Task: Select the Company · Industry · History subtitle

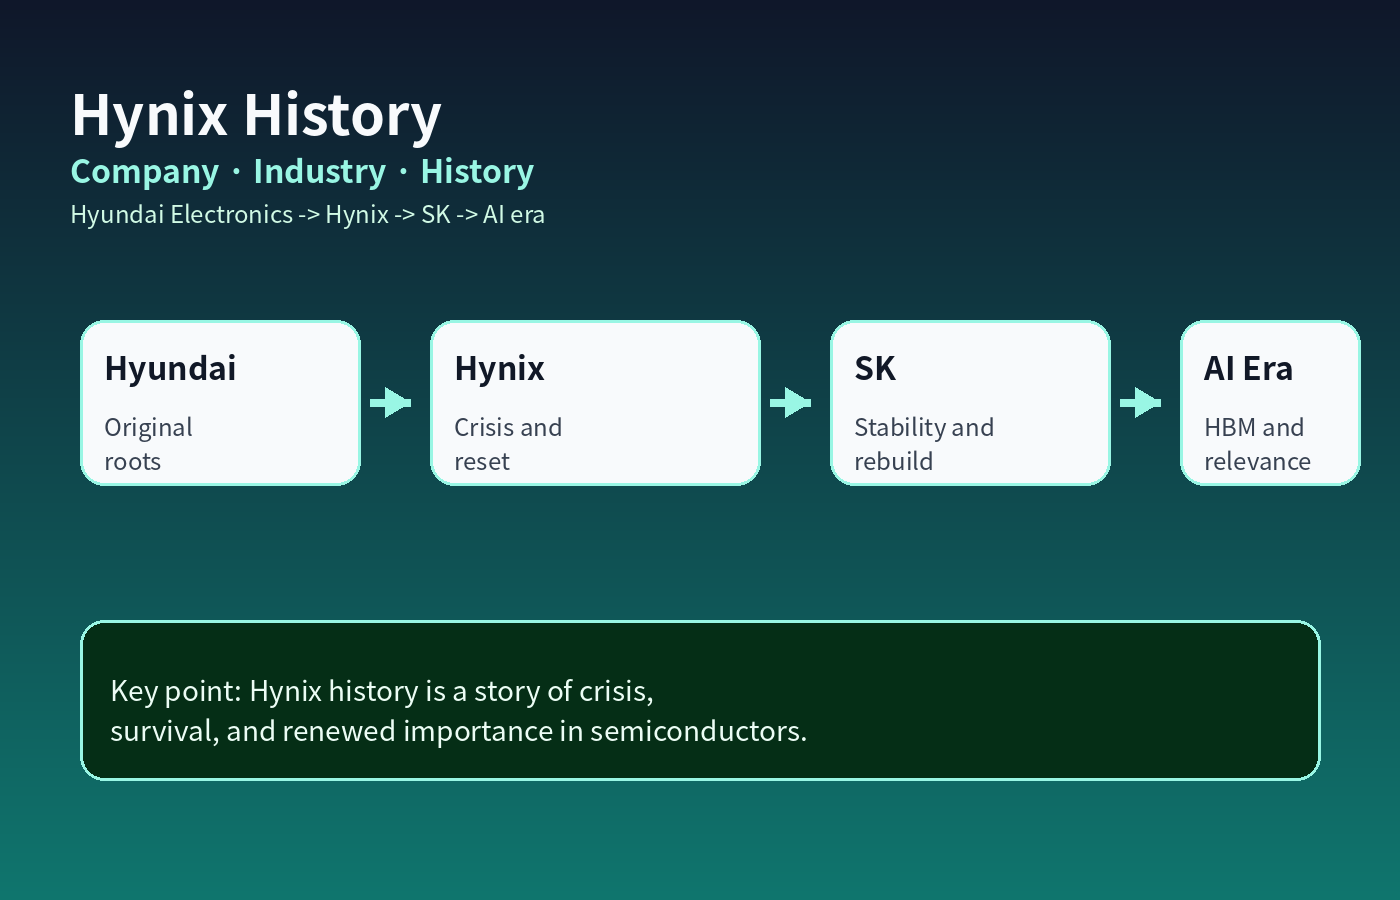Action: (302, 172)
